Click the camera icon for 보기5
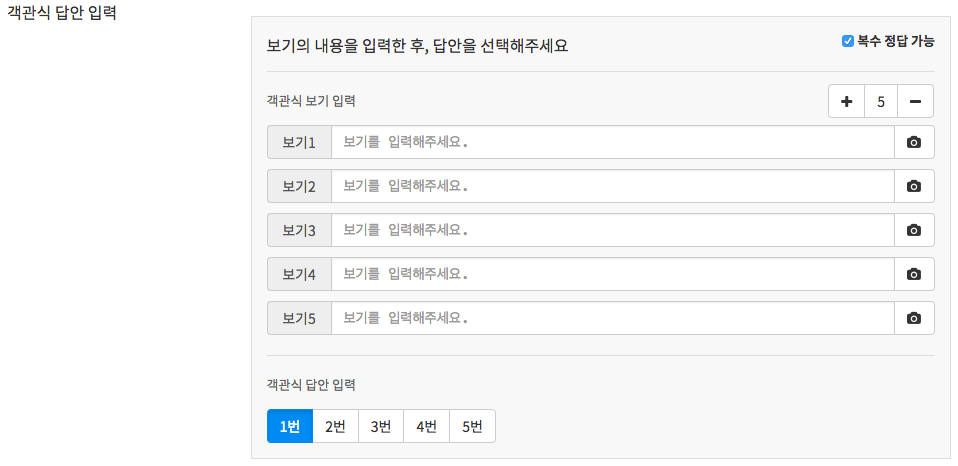This screenshot has width=958, height=466. tap(913, 318)
